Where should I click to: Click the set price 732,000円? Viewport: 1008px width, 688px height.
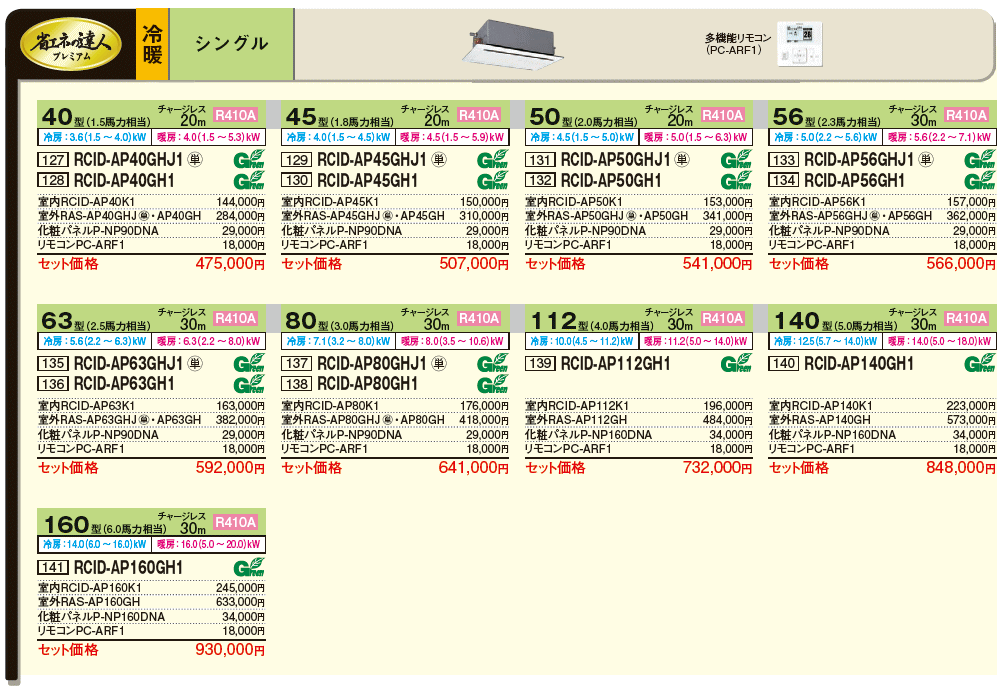click(717, 467)
